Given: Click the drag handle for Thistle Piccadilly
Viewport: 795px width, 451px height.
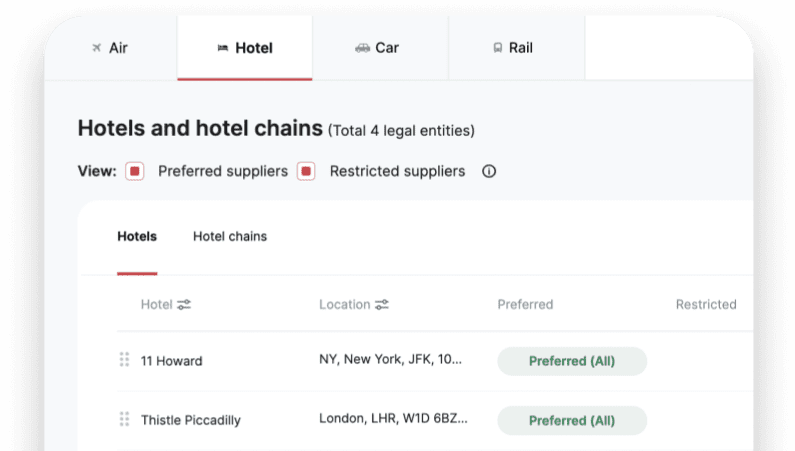Looking at the screenshot, I should (124, 419).
